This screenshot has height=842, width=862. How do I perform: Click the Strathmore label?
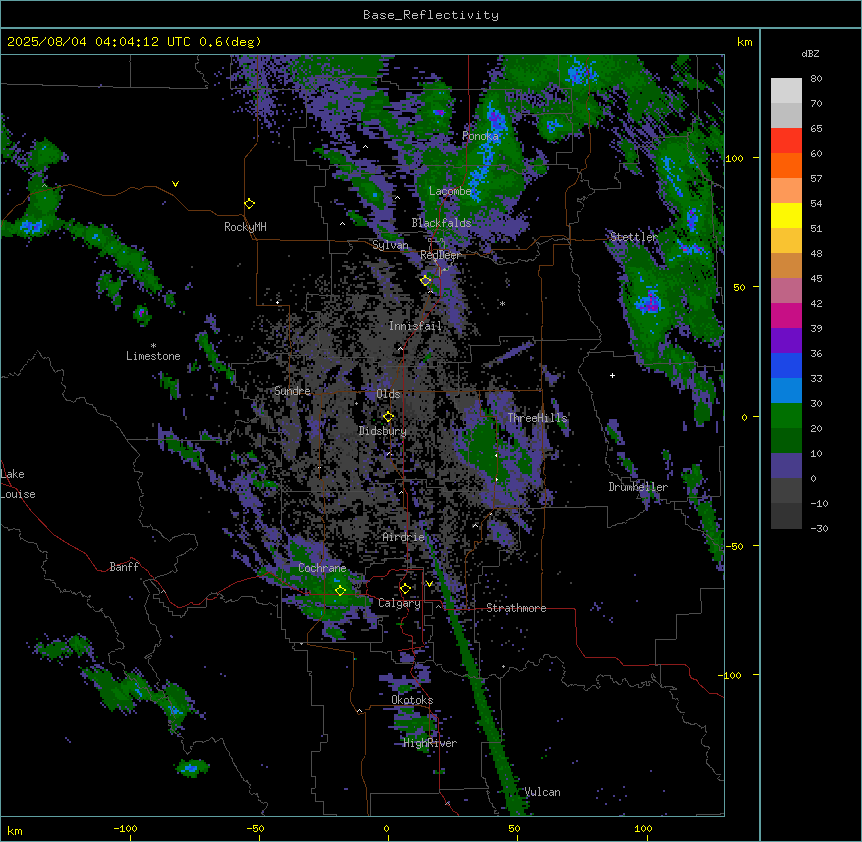coord(516,608)
